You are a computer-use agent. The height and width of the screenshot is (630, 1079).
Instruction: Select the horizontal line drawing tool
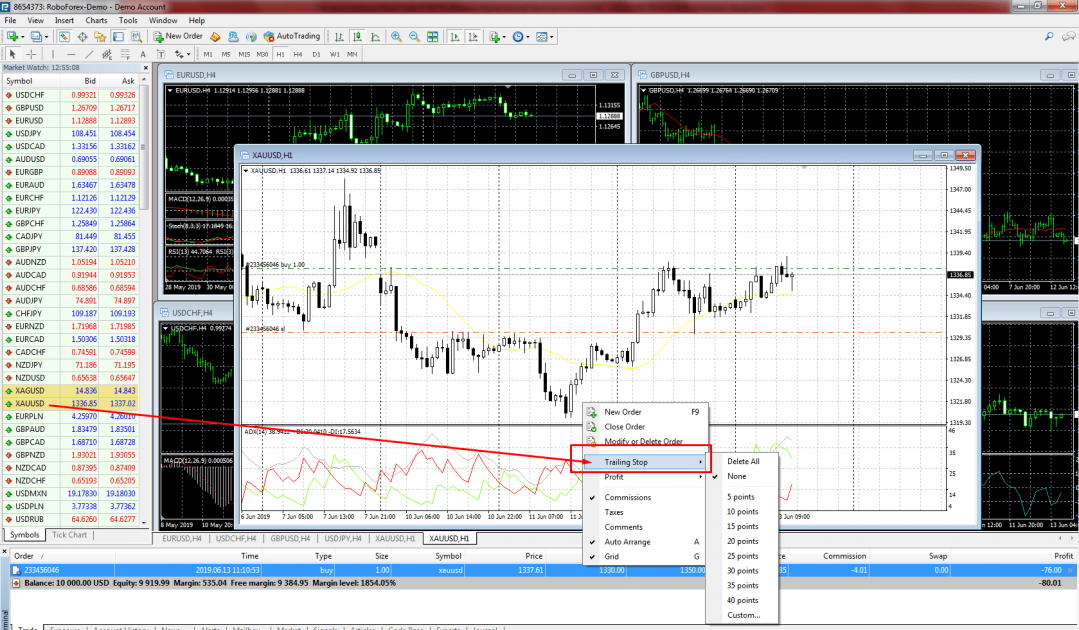[x=71, y=54]
